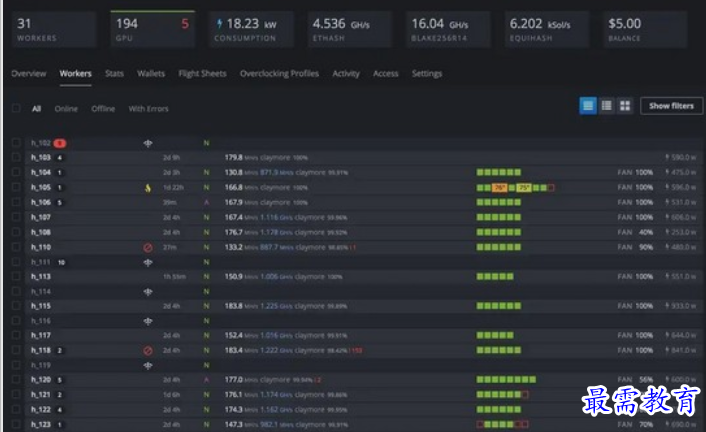Open worker h_108 details
Viewport: 706px width, 432px height.
coord(41,232)
